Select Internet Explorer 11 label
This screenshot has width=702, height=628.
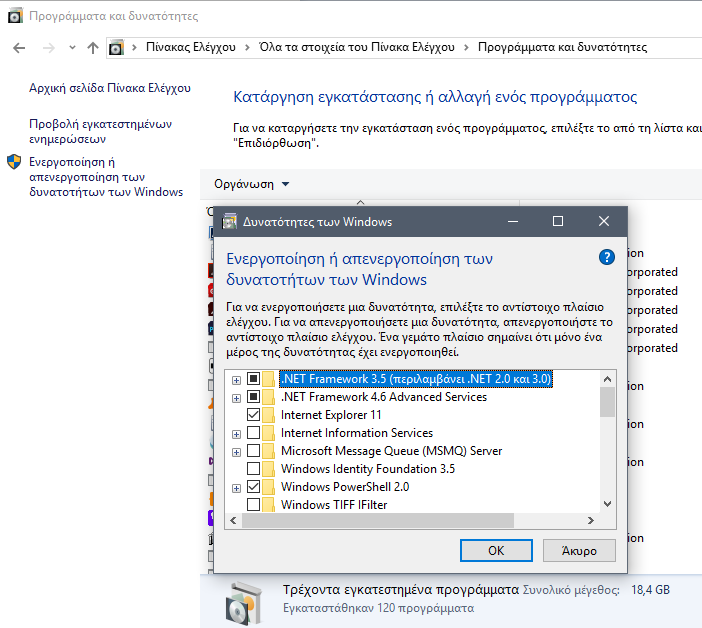coord(331,414)
